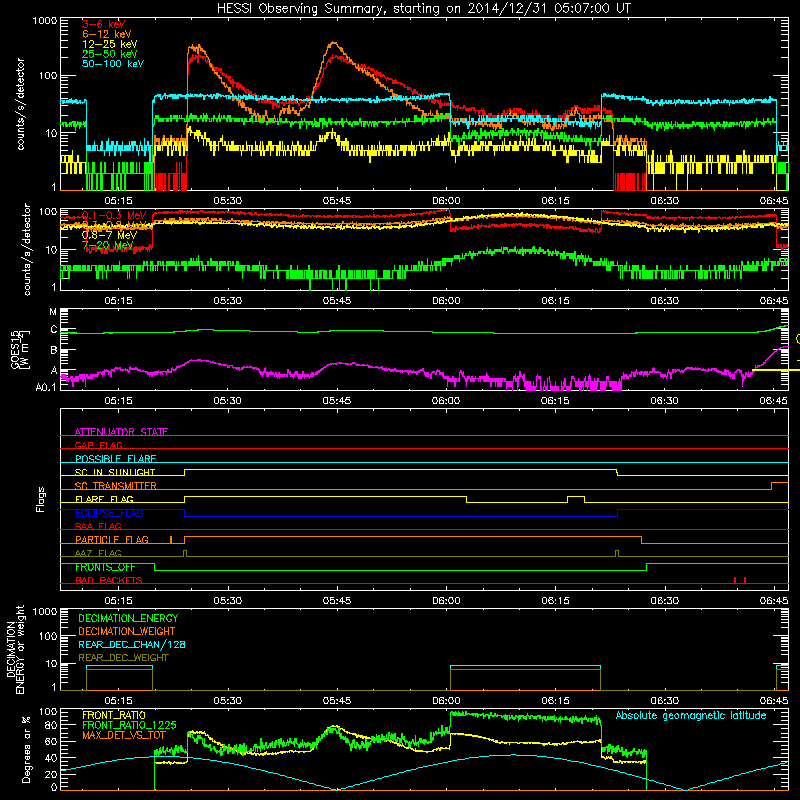Viewport: 800px width, 800px height.
Task: Click the DECIMATION ENERGY or weight axis label
Action: (x=15, y=649)
